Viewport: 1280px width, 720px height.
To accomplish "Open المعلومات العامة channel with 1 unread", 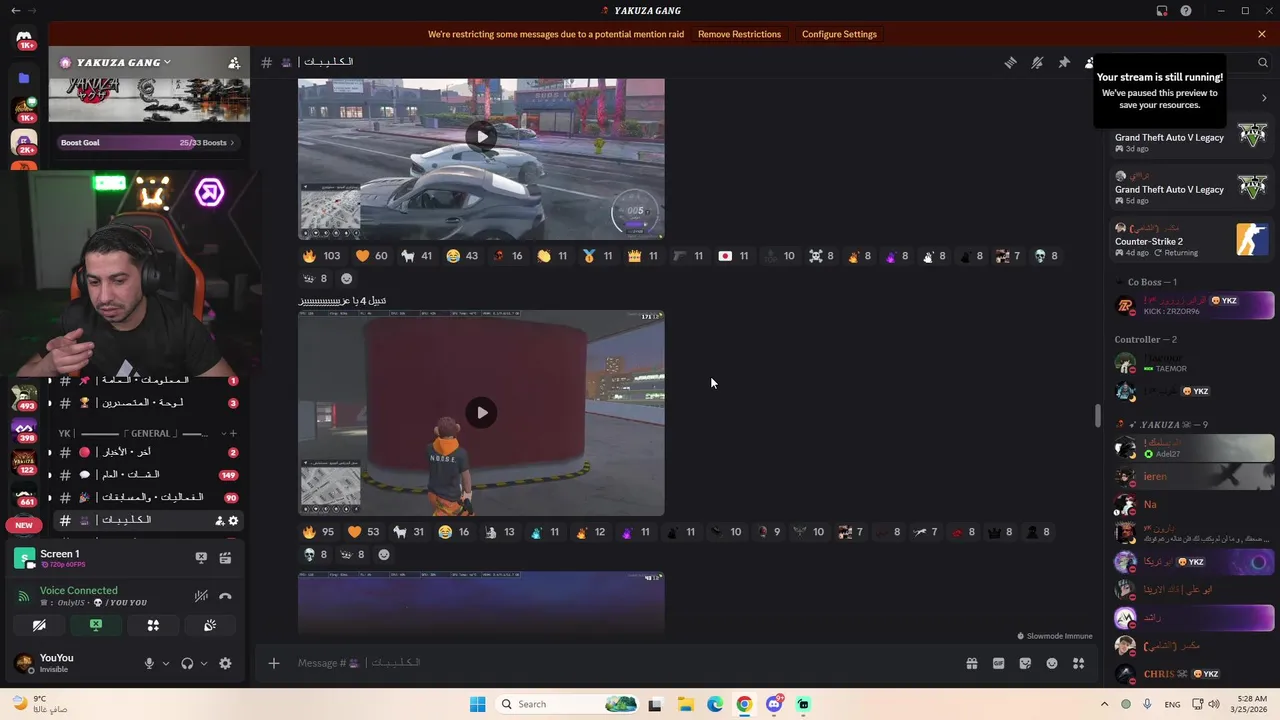I will click(148, 381).
